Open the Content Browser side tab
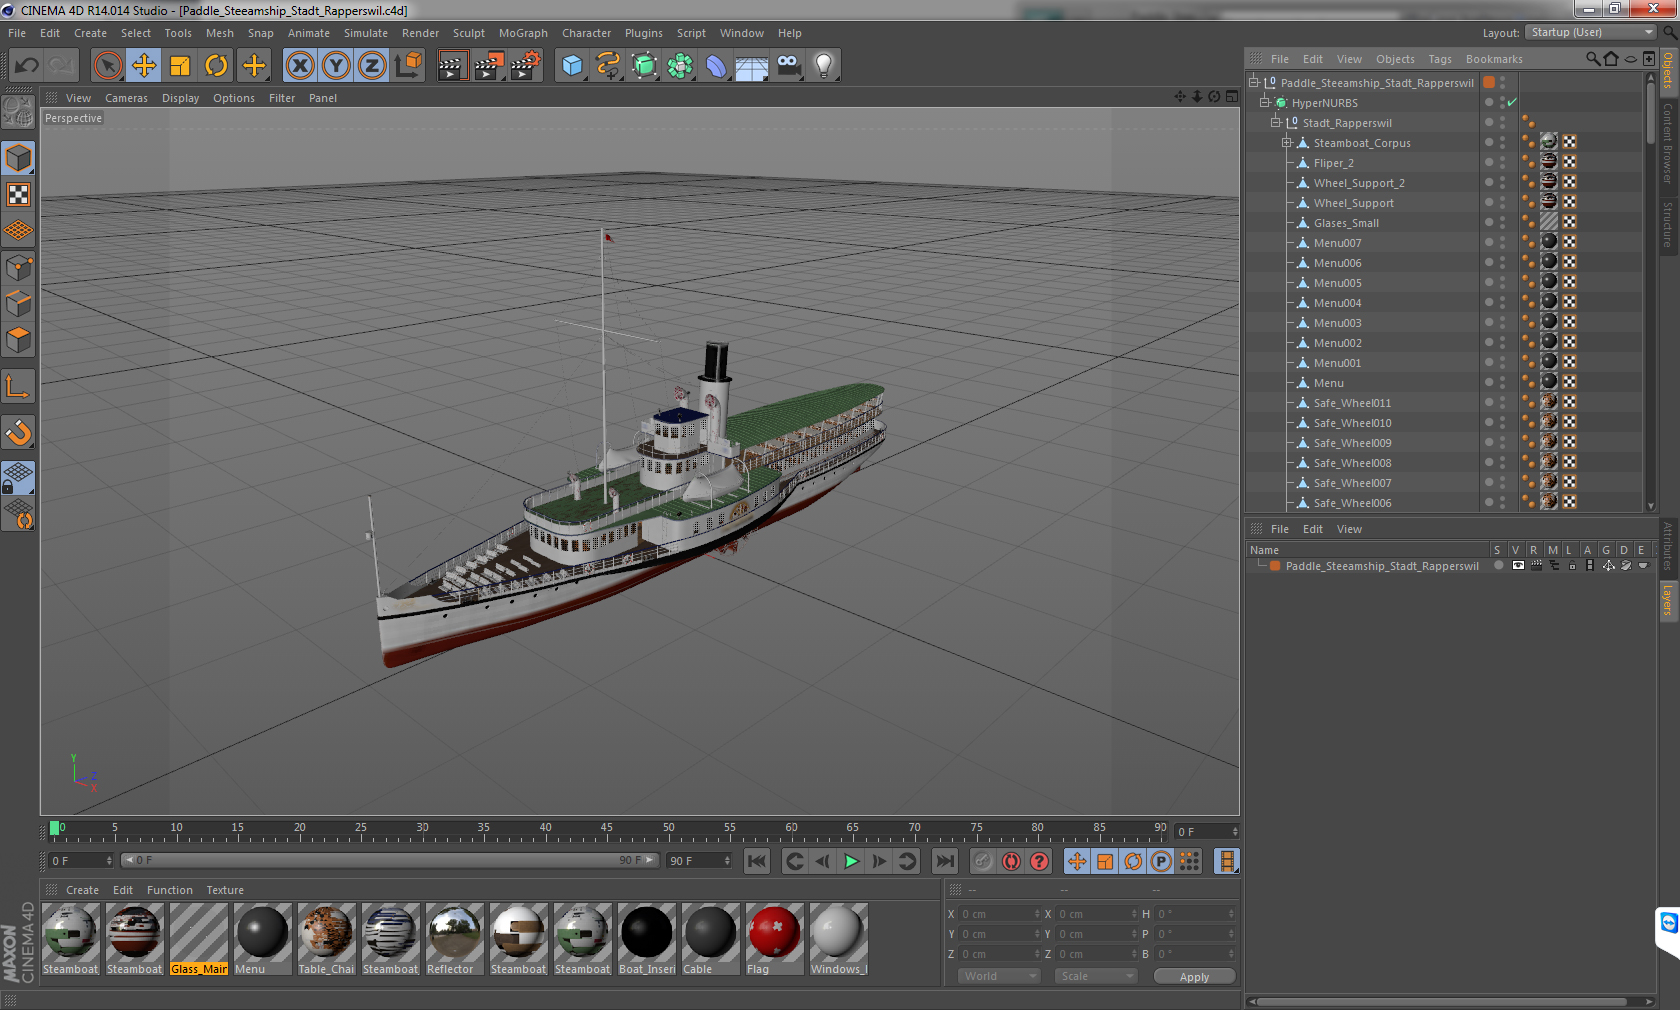 click(x=1667, y=141)
